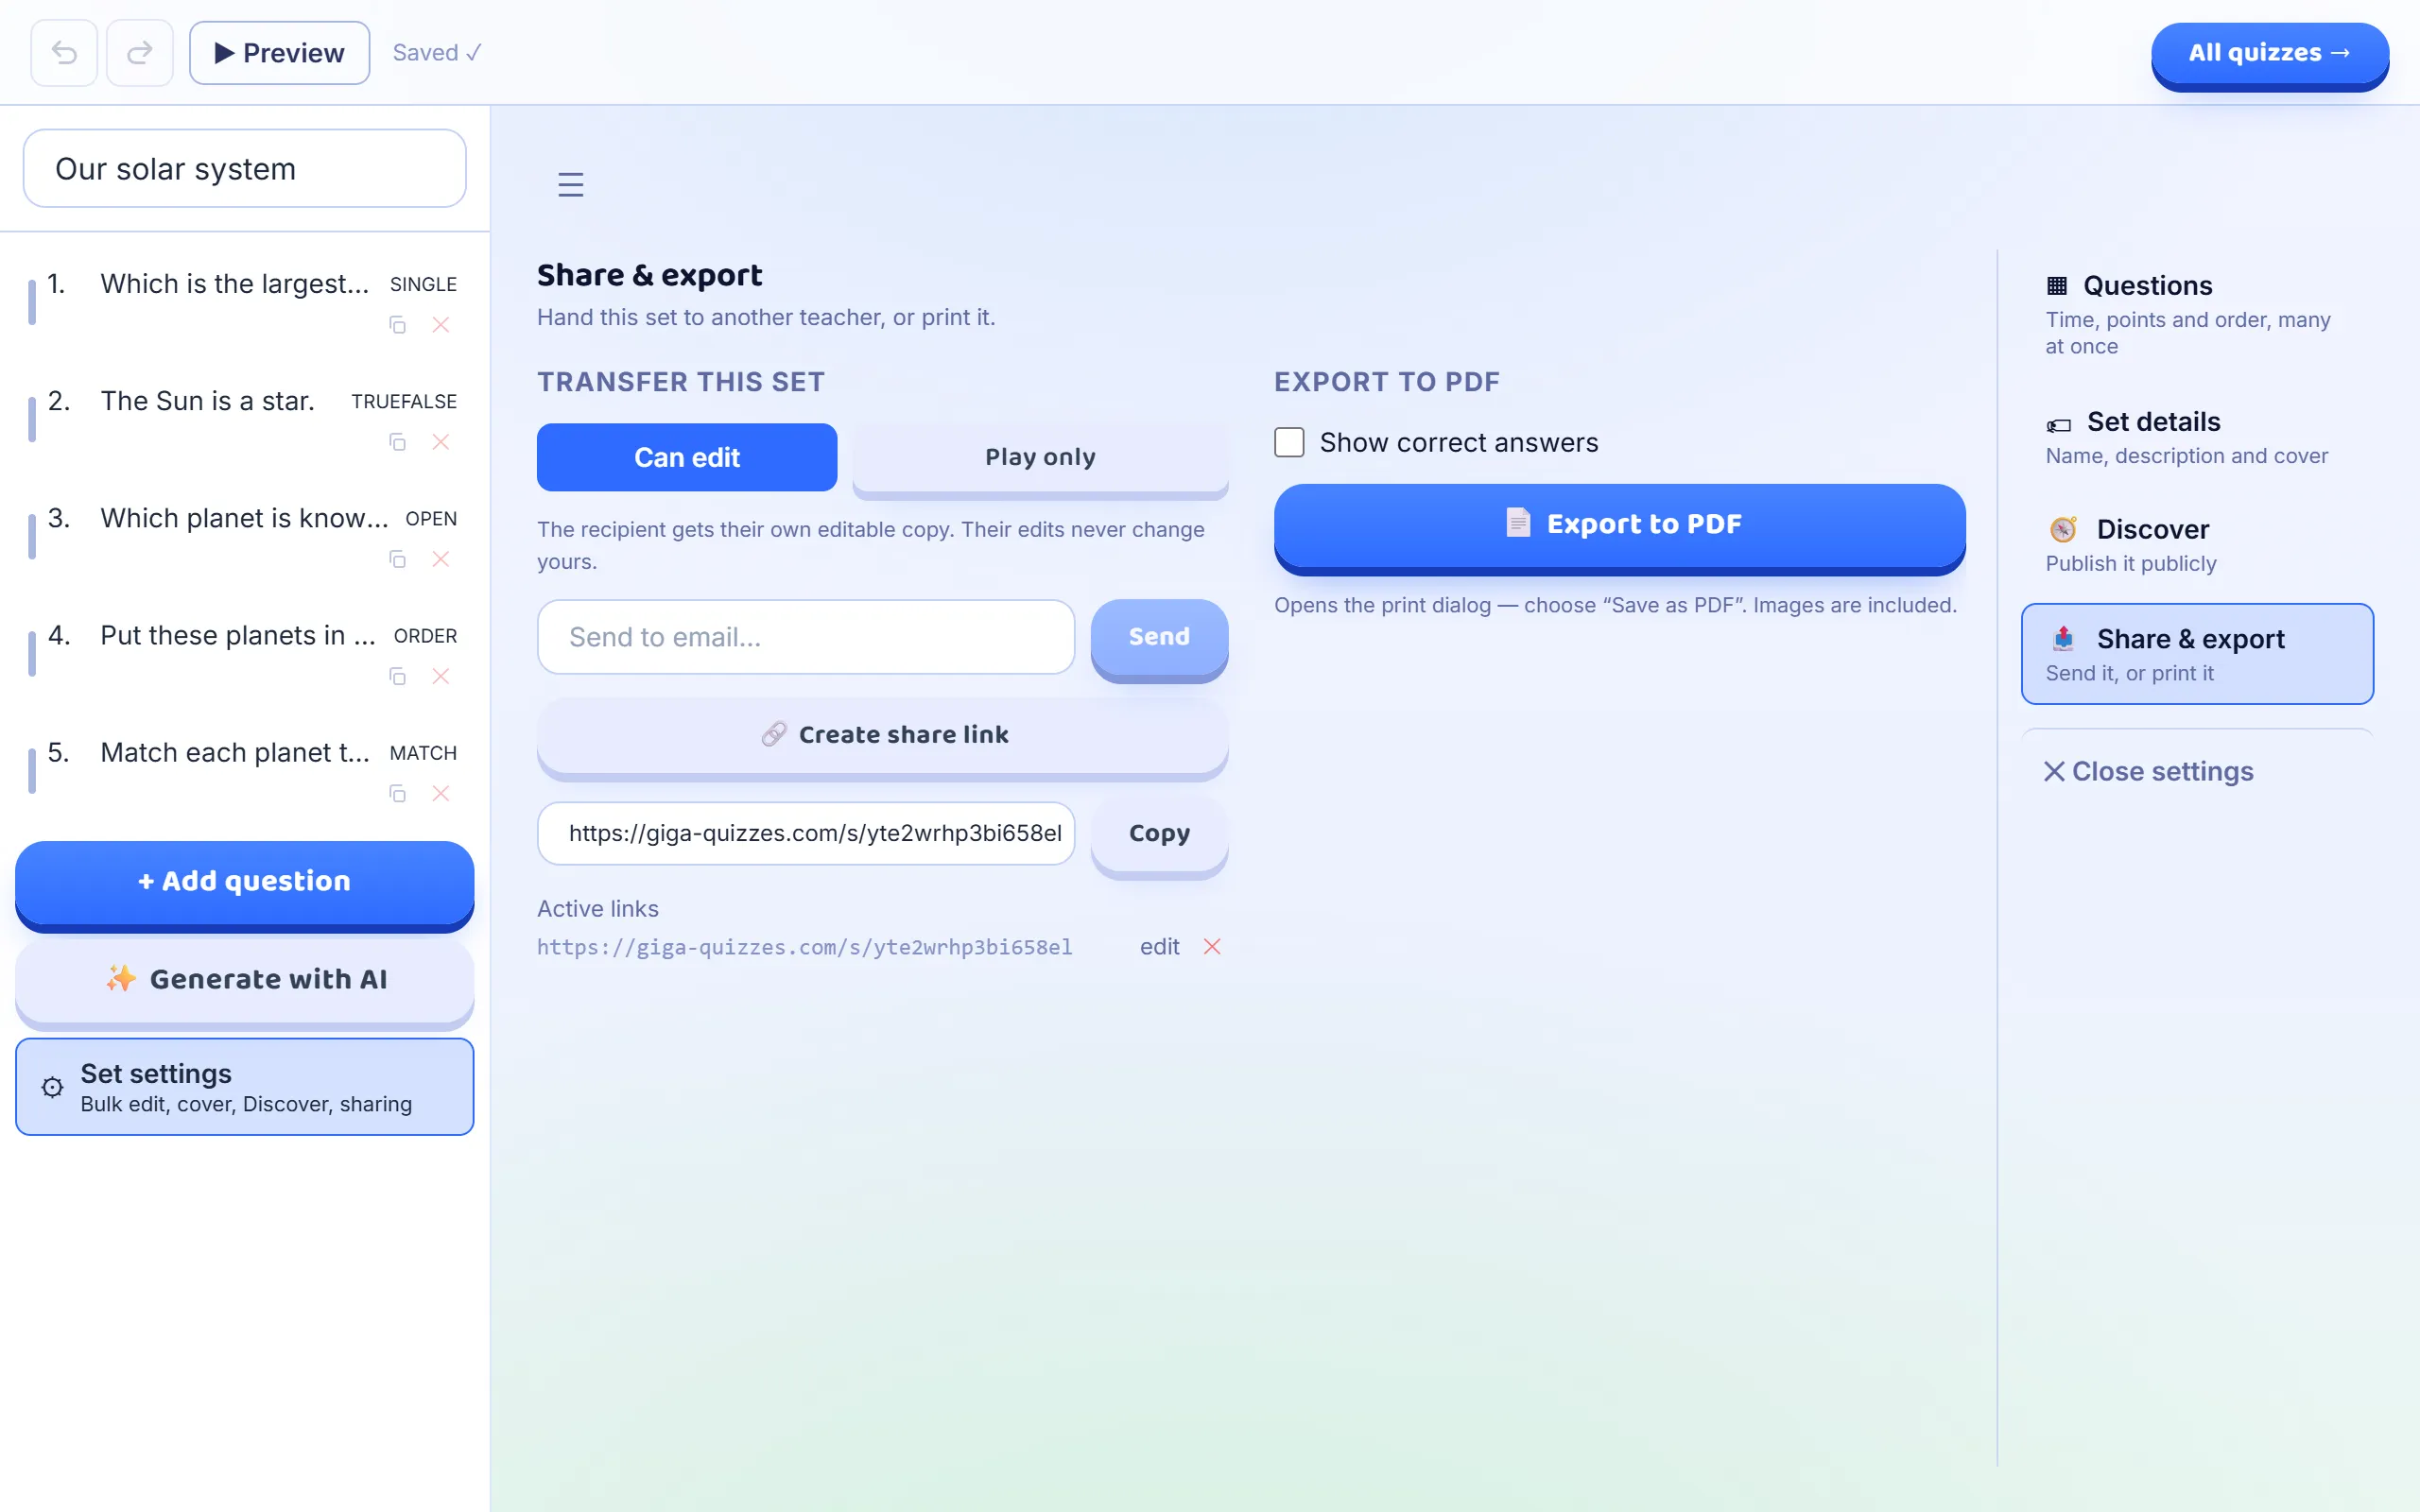The width and height of the screenshot is (2420, 1512).
Task: Click the generated share URL field
Action: pyautogui.click(x=806, y=833)
